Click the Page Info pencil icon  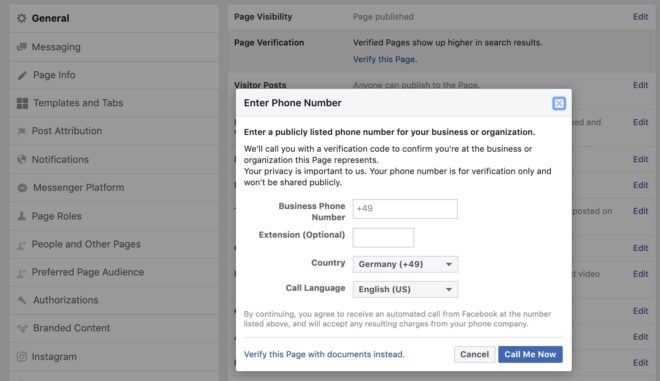point(22,75)
